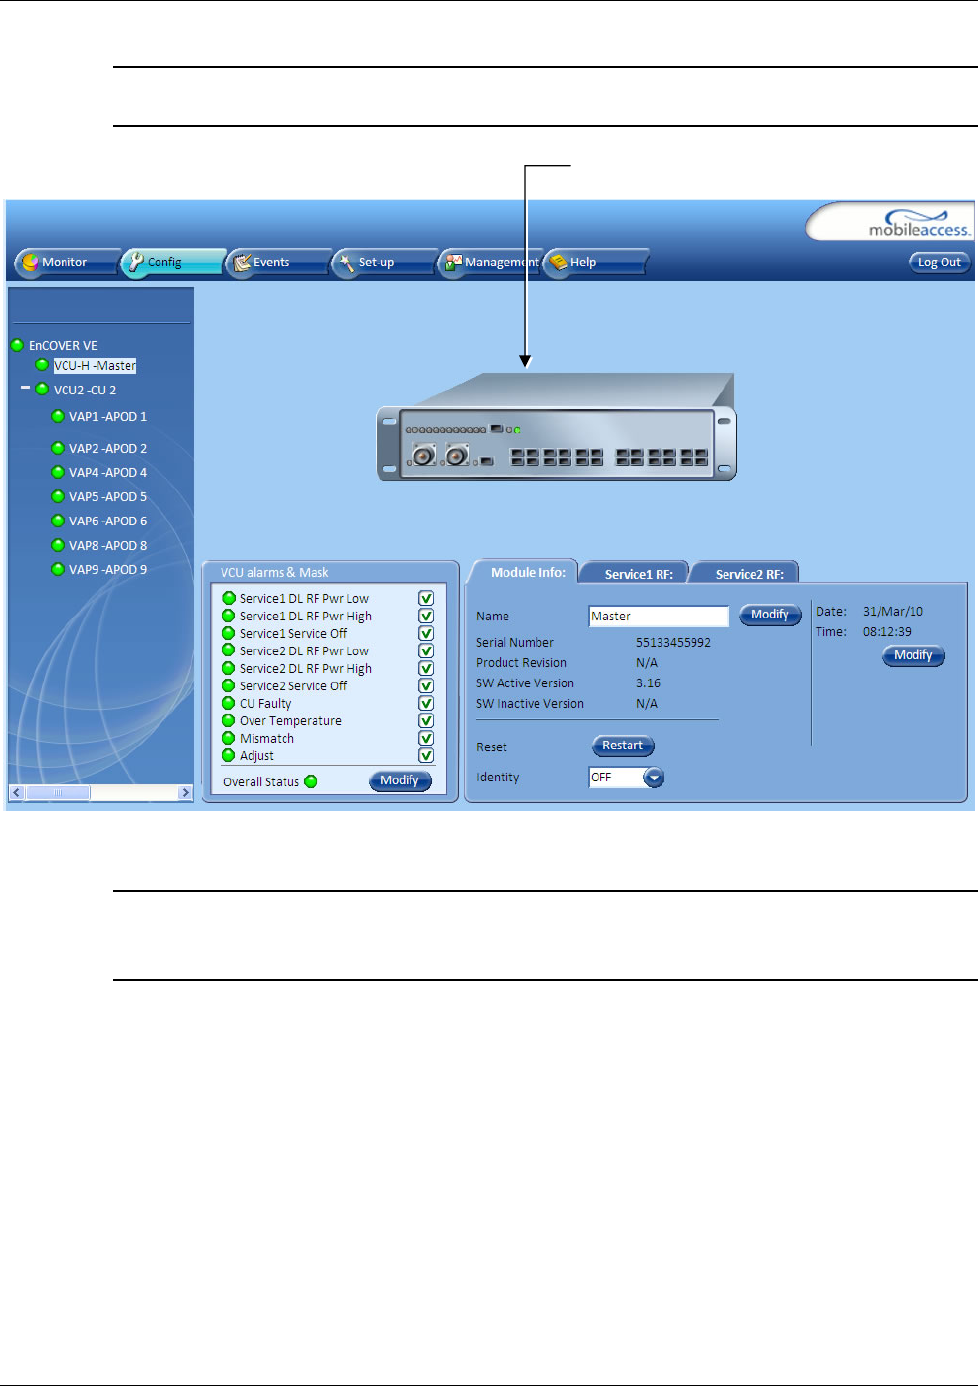Click the VCU device image
Screen dimensions: 978x1386
(556, 427)
